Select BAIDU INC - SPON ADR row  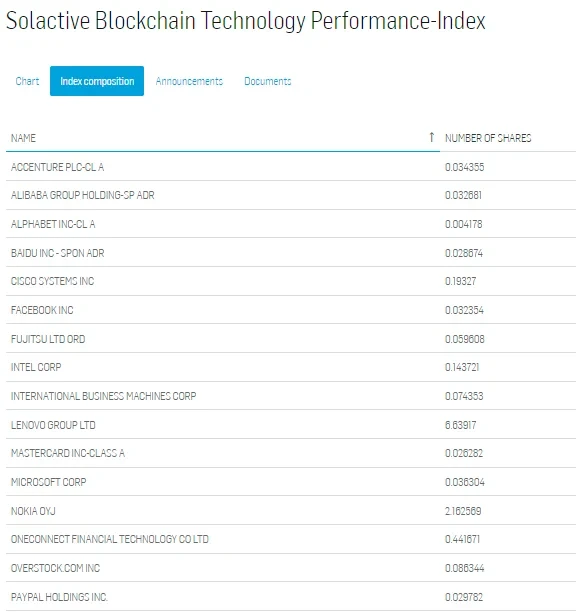coord(291,253)
